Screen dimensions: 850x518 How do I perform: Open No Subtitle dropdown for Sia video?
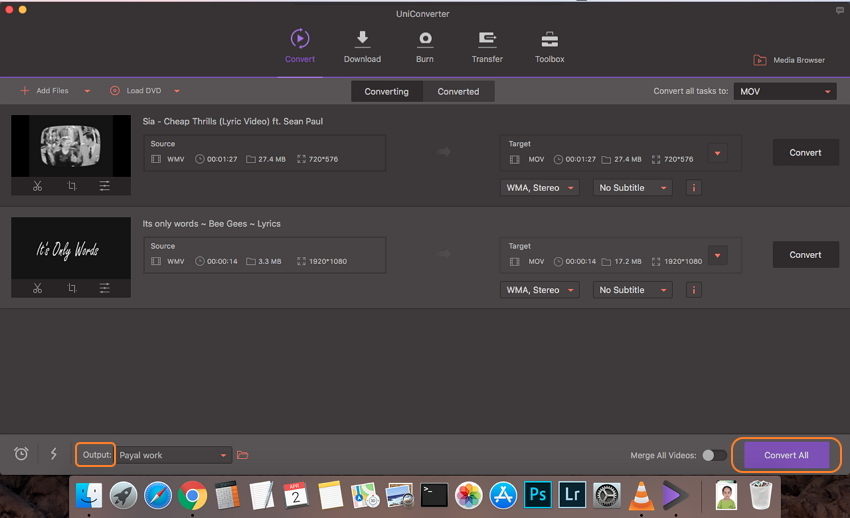point(633,187)
